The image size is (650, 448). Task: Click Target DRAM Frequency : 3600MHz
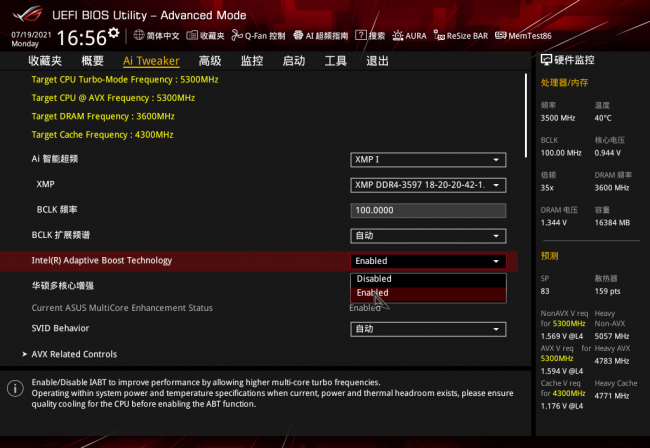(x=103, y=116)
